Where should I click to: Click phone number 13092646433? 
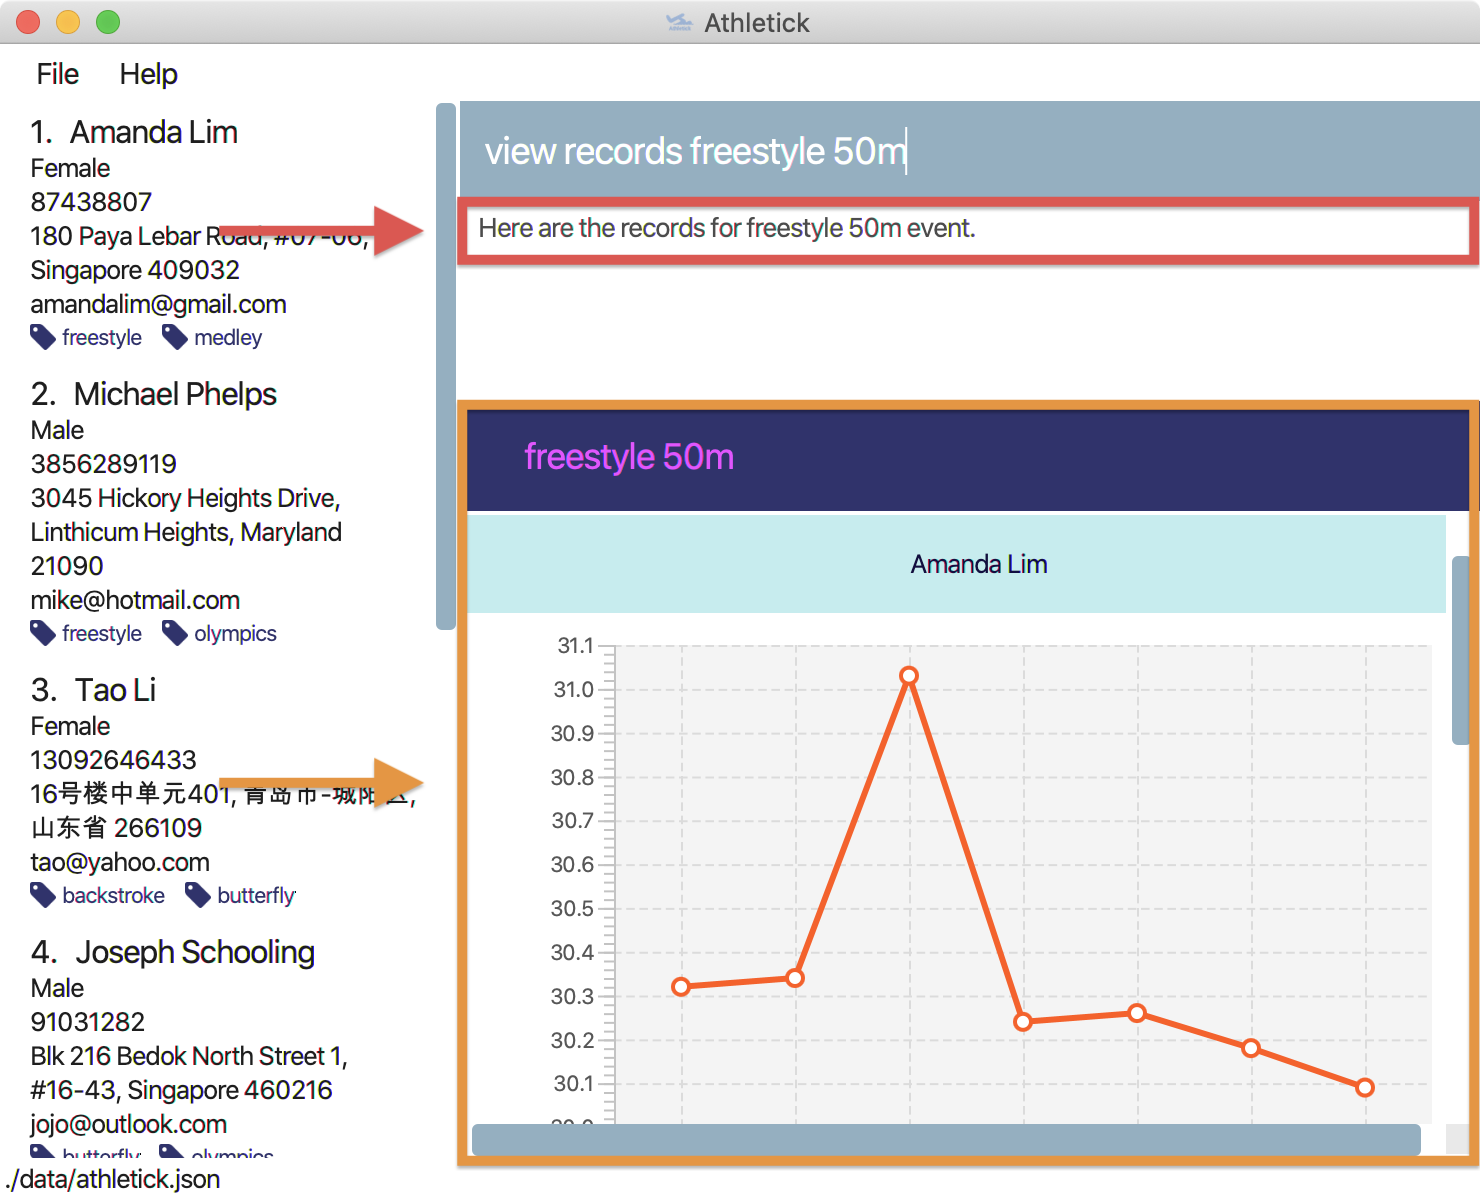(114, 760)
